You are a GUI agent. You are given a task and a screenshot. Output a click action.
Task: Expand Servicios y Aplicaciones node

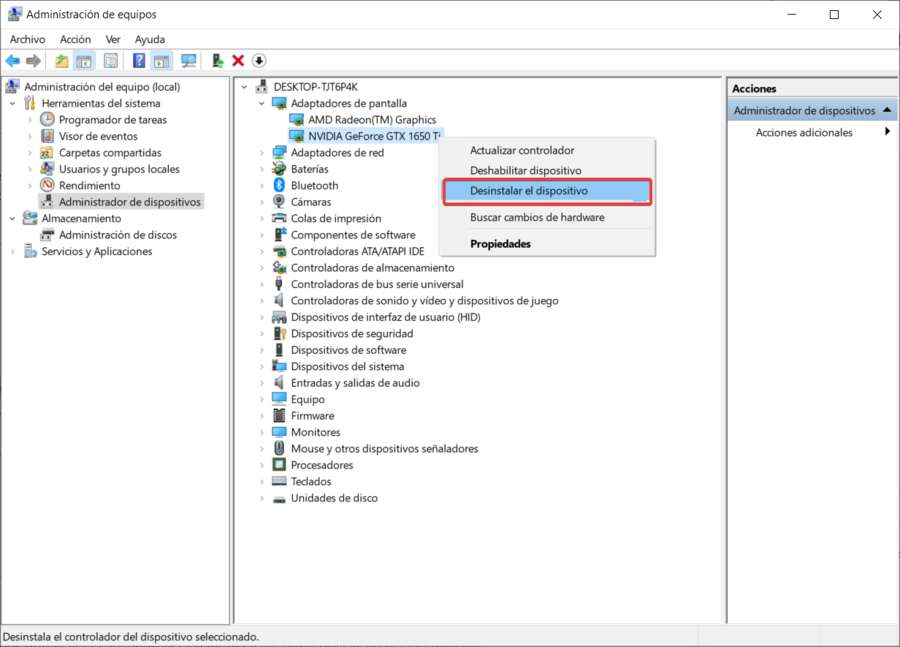[13, 251]
